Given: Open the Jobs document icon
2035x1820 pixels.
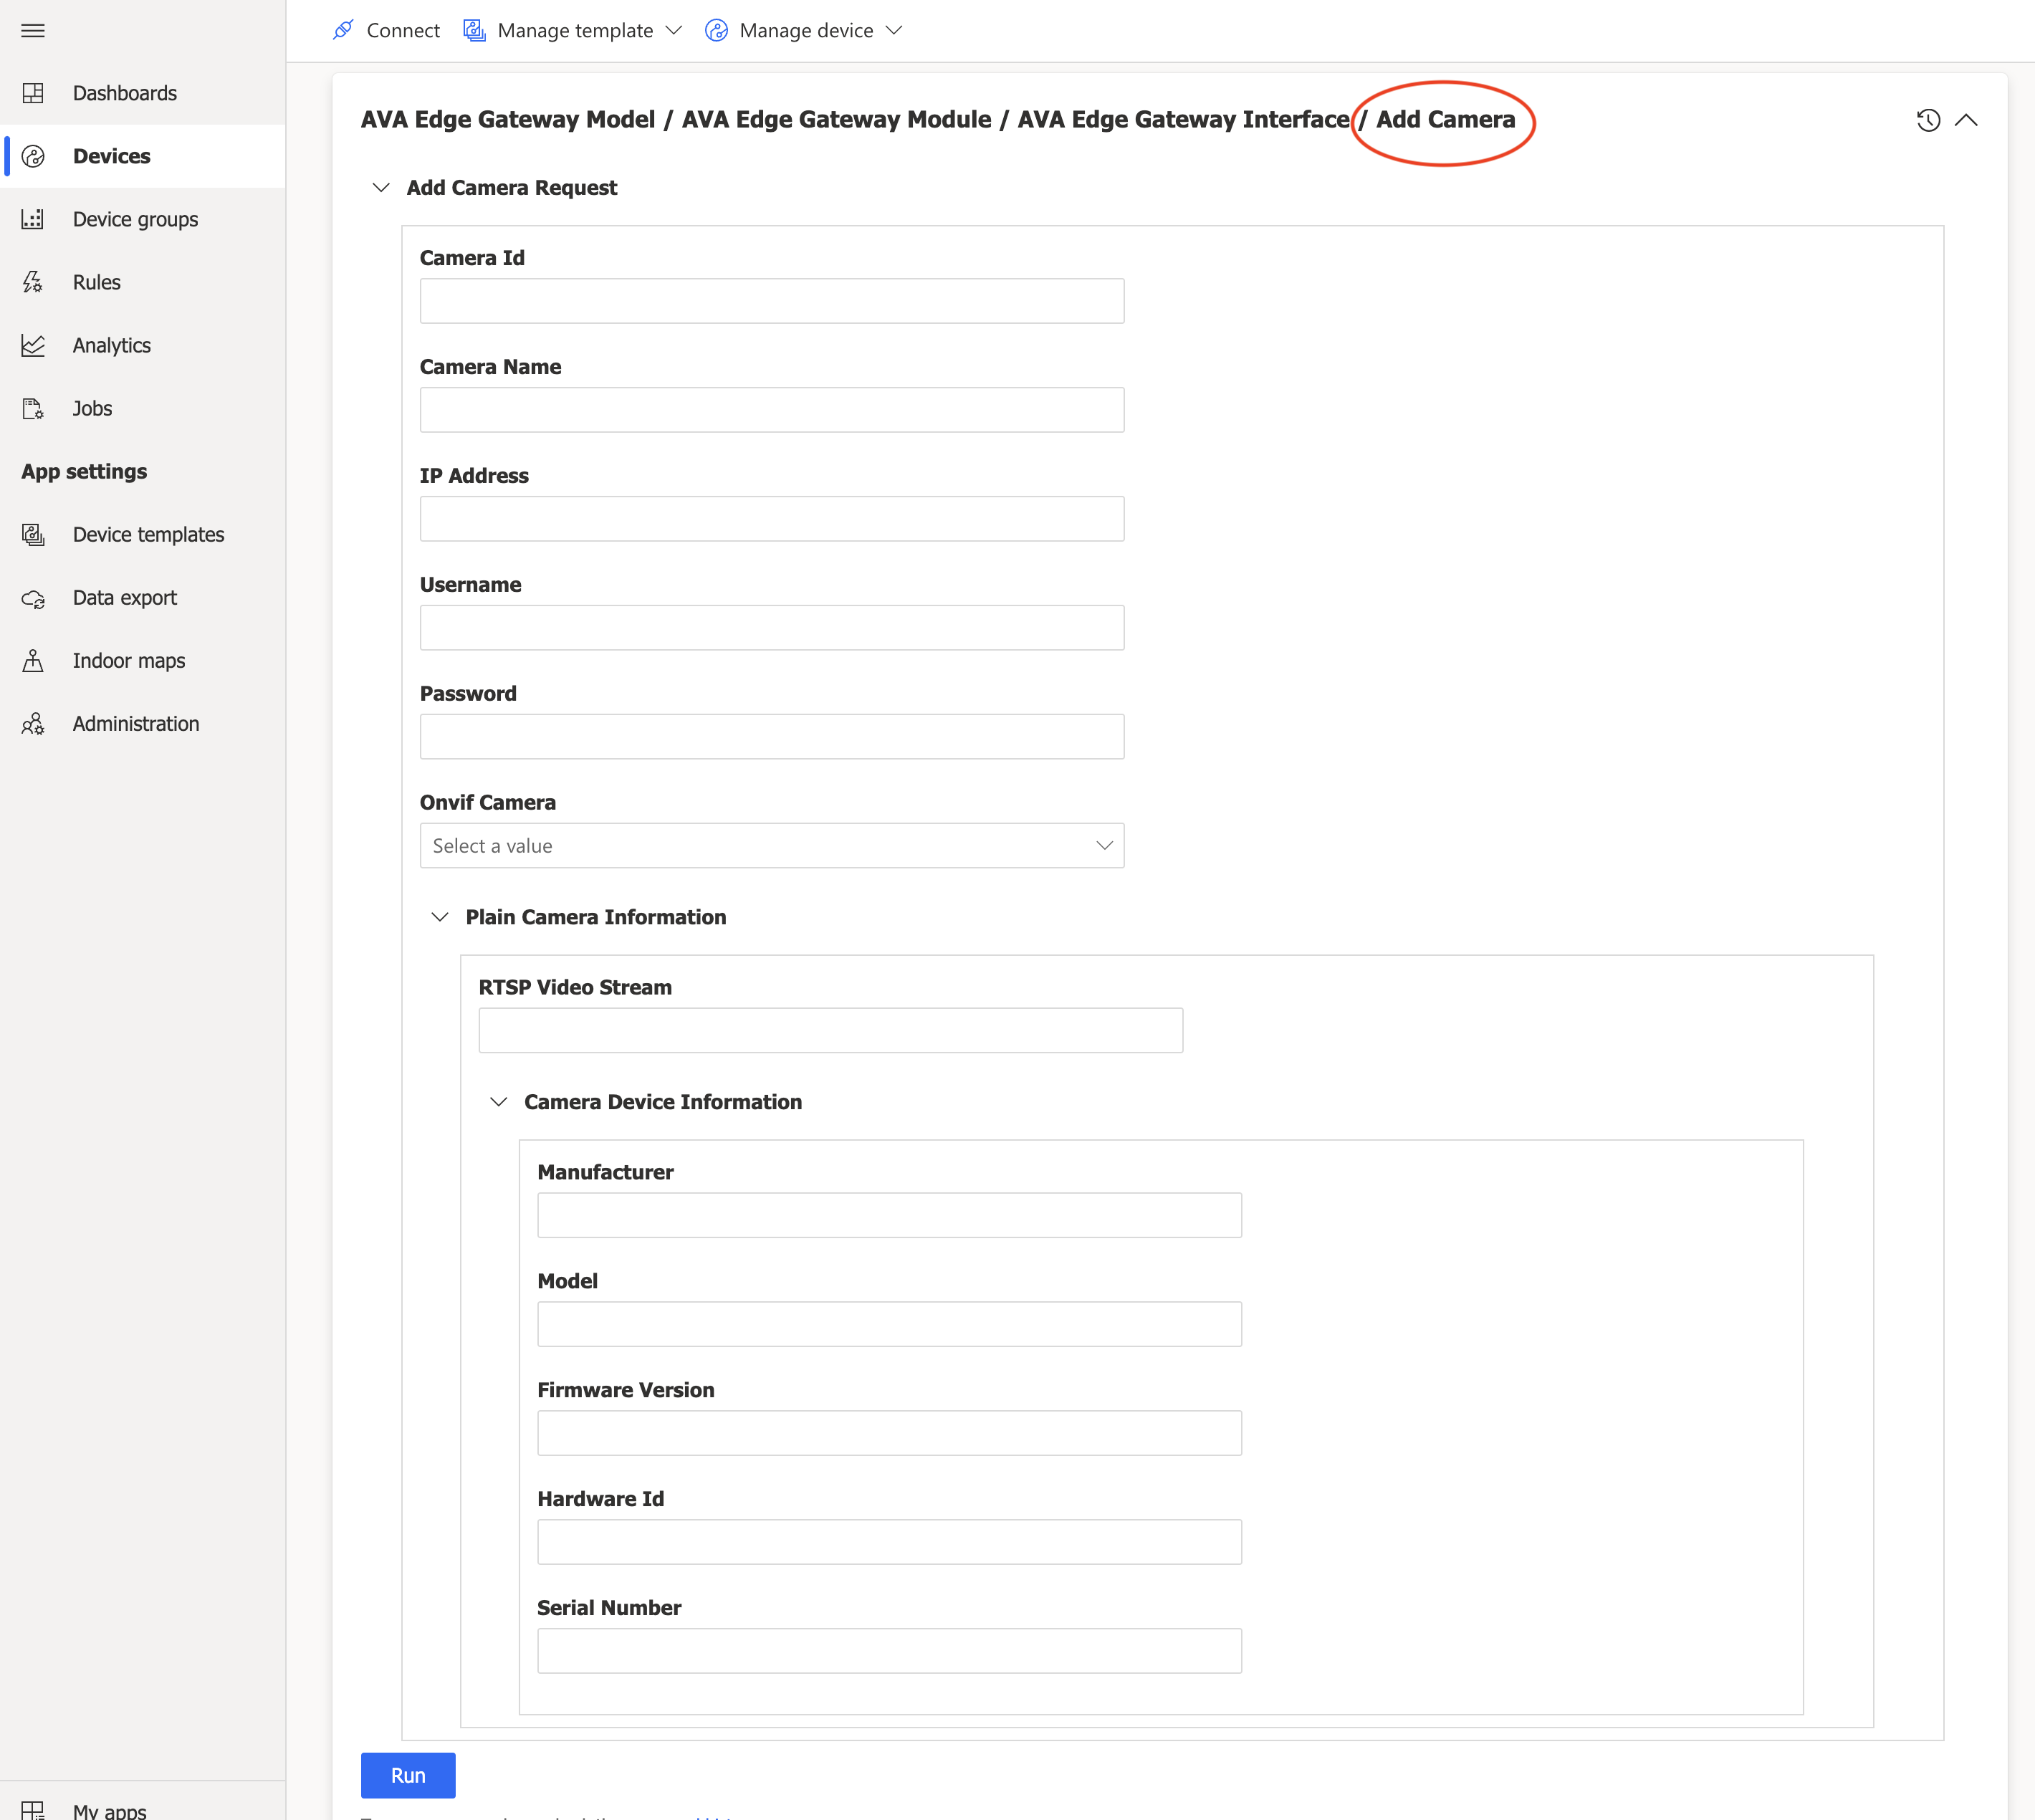Looking at the screenshot, I should coord(33,408).
